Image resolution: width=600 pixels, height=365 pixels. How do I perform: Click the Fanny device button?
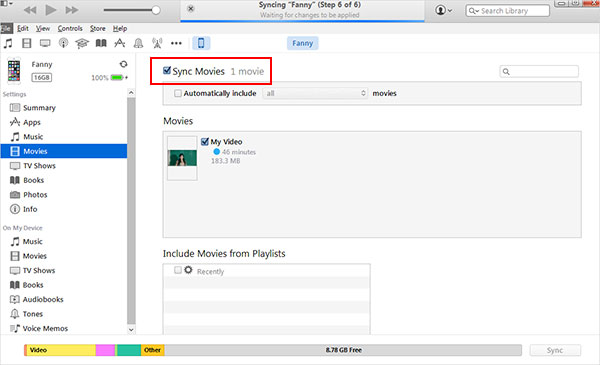click(x=302, y=43)
